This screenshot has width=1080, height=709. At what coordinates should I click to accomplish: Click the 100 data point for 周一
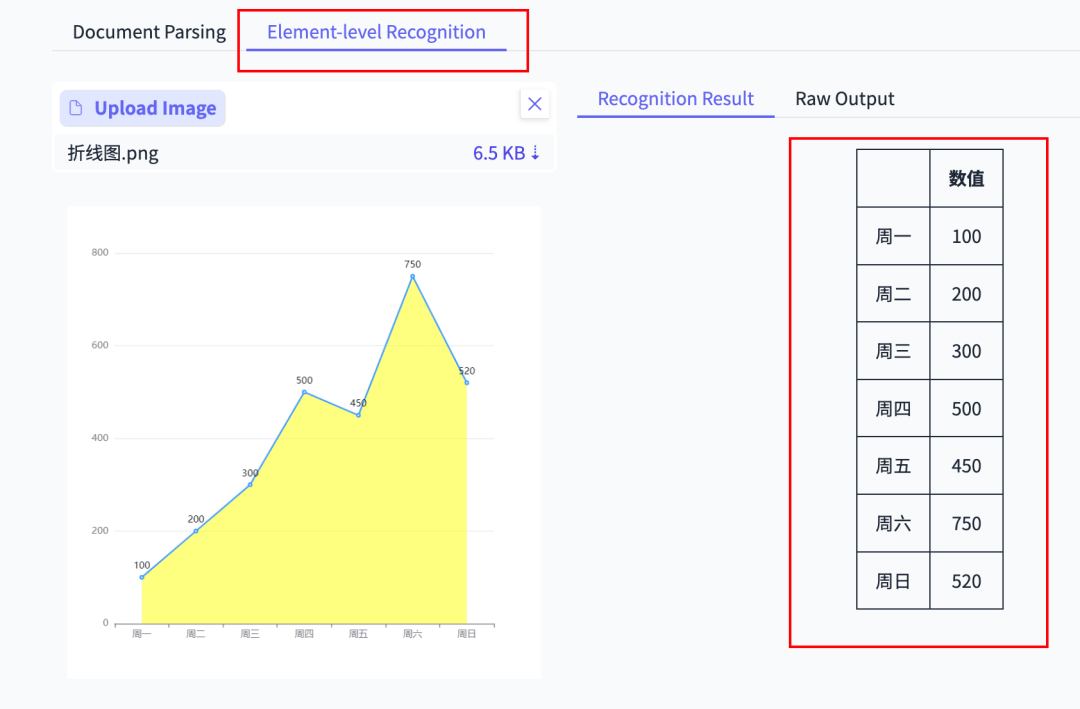pyautogui.click(x=142, y=577)
